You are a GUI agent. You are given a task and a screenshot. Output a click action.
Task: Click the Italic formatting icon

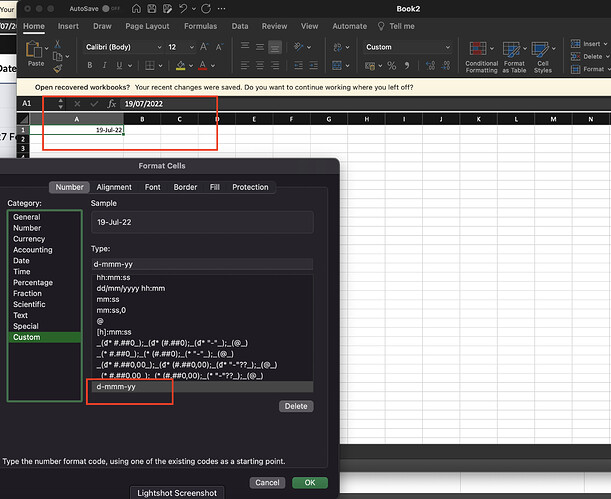point(104,66)
